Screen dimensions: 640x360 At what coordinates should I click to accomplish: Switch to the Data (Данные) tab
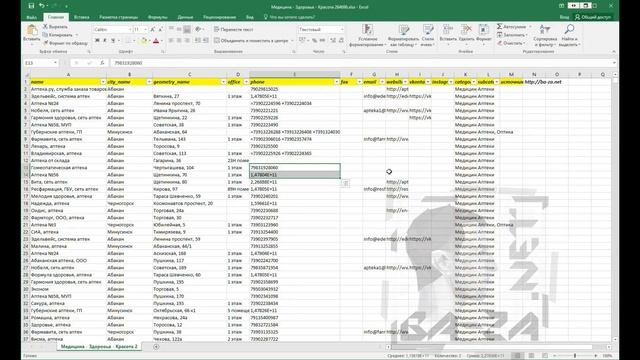click(185, 17)
